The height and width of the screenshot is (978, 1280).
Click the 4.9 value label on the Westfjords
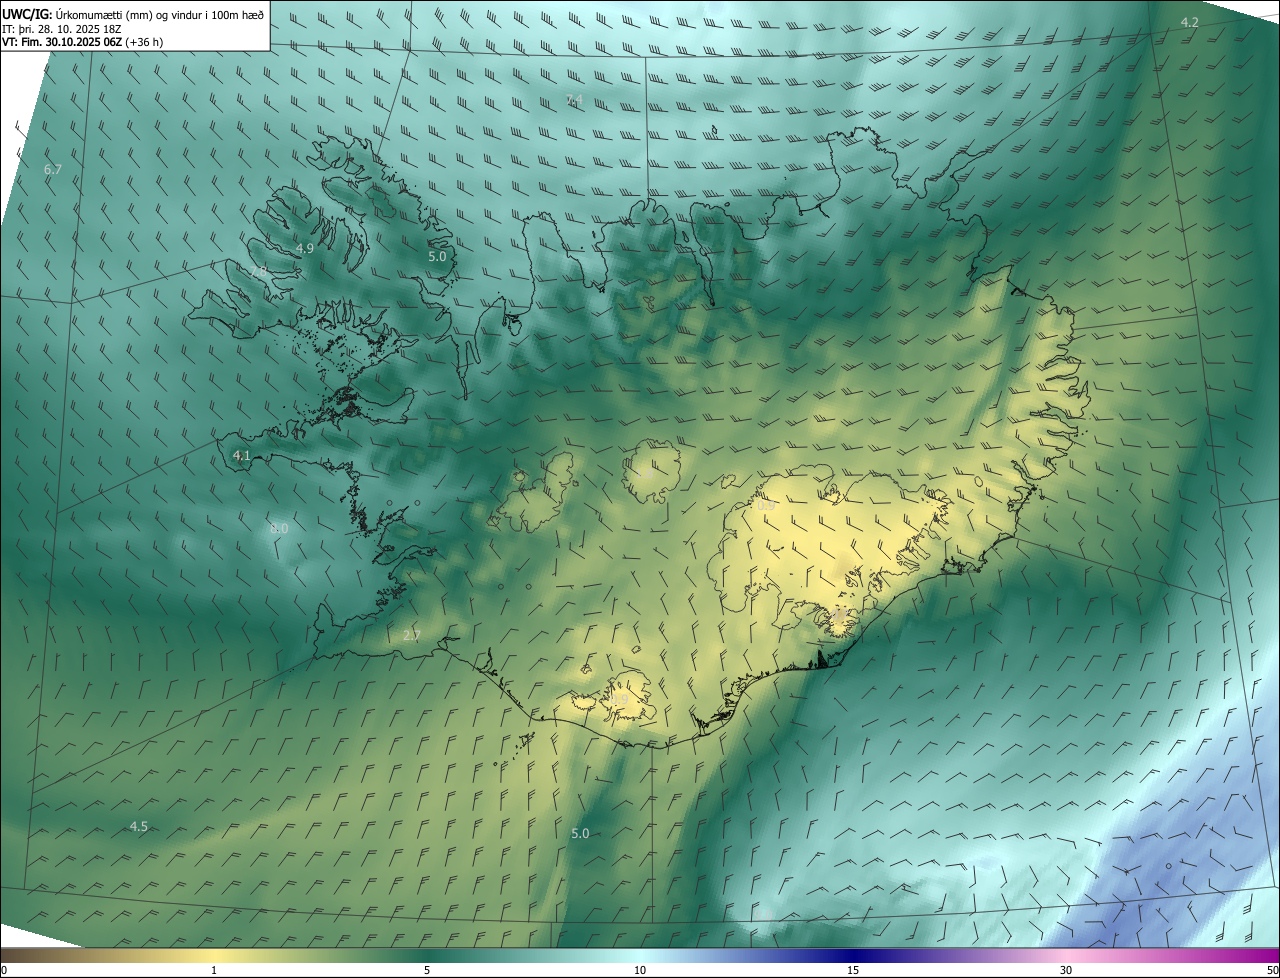(305, 248)
